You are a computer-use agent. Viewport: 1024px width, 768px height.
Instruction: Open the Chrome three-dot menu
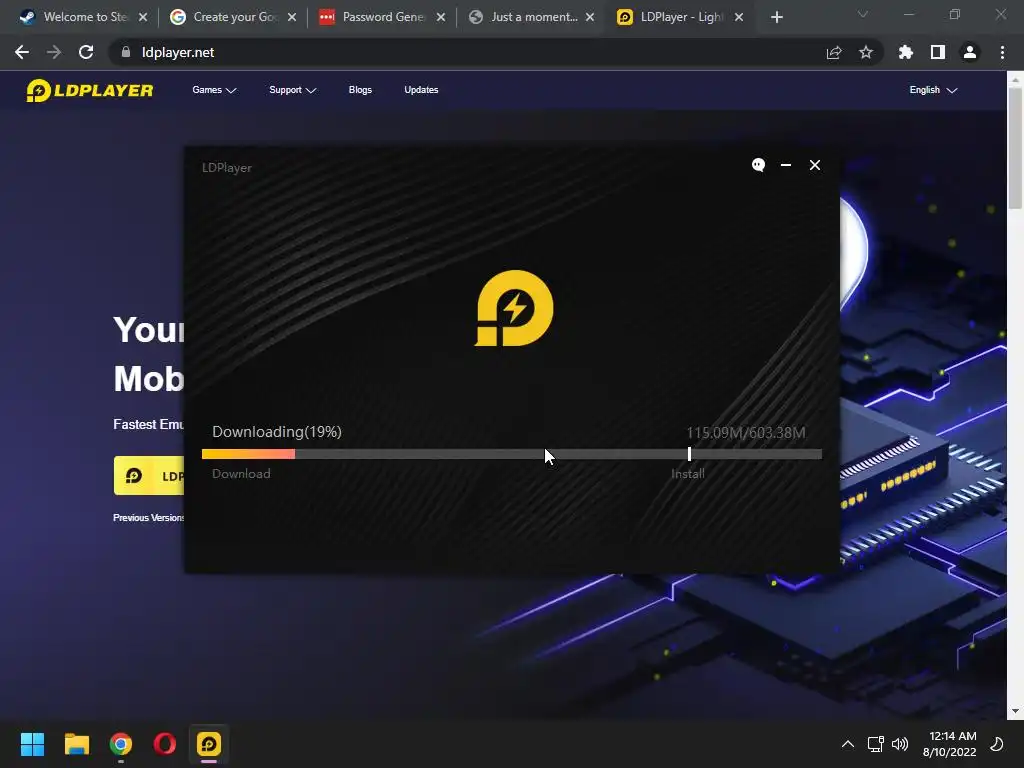1002,52
